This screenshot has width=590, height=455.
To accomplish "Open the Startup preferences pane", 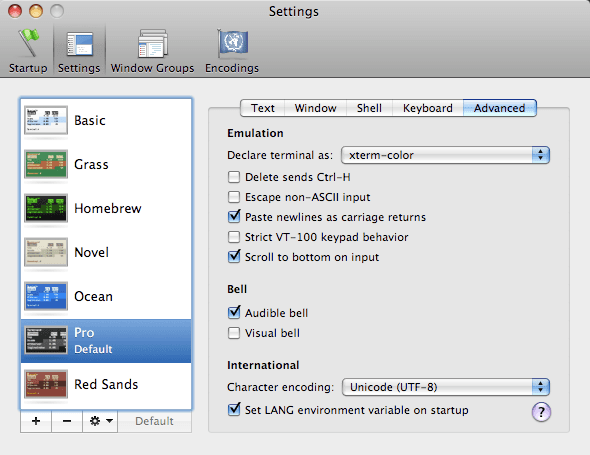I will tap(28, 51).
